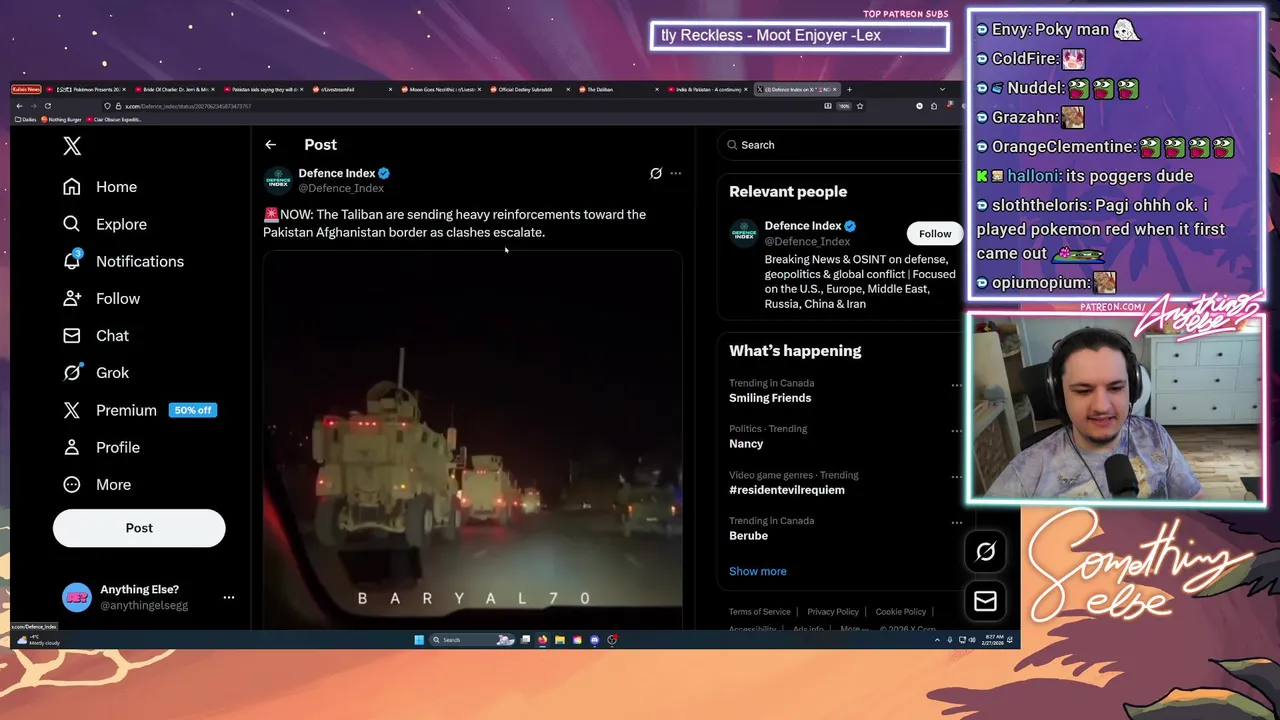Screen dimensions: 1280x720
Task: Open Firefox from the taskbar
Action: tap(542, 640)
